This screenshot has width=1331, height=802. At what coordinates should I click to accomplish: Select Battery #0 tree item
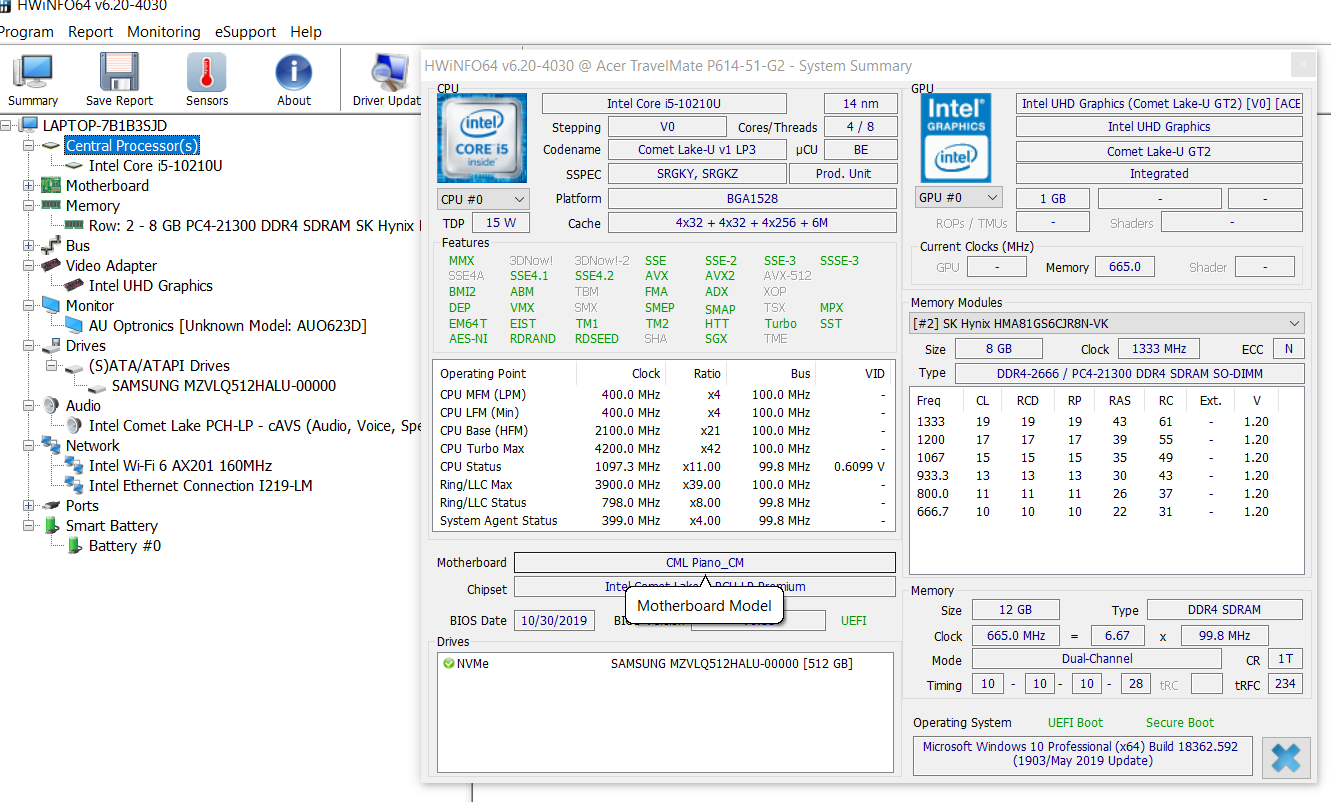(x=124, y=546)
